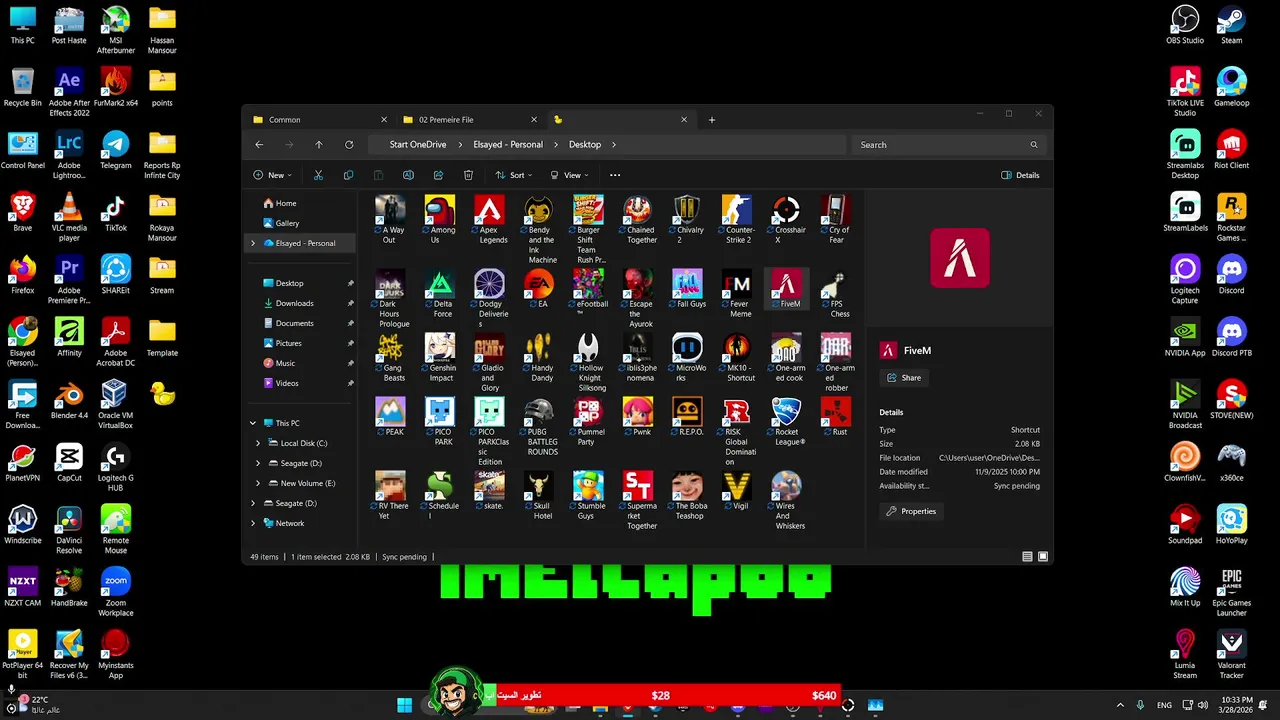Image resolution: width=1280 pixels, height=720 pixels.
Task: Click the Properties button
Action: 911,511
